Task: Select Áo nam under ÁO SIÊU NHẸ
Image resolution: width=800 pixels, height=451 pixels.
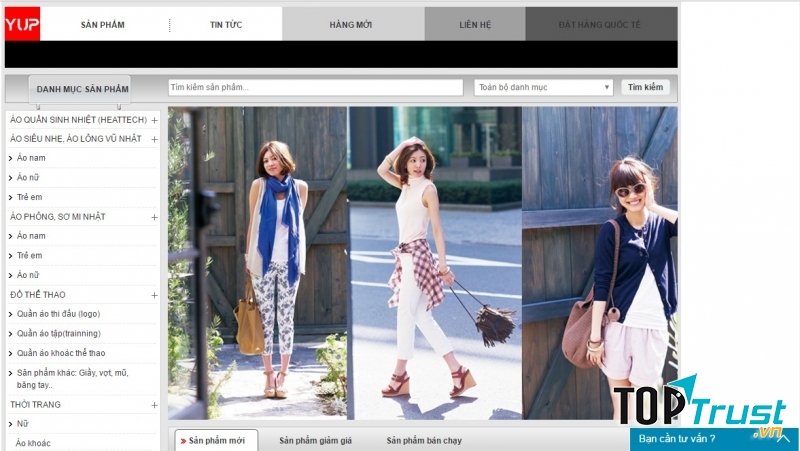Action: click(x=31, y=158)
